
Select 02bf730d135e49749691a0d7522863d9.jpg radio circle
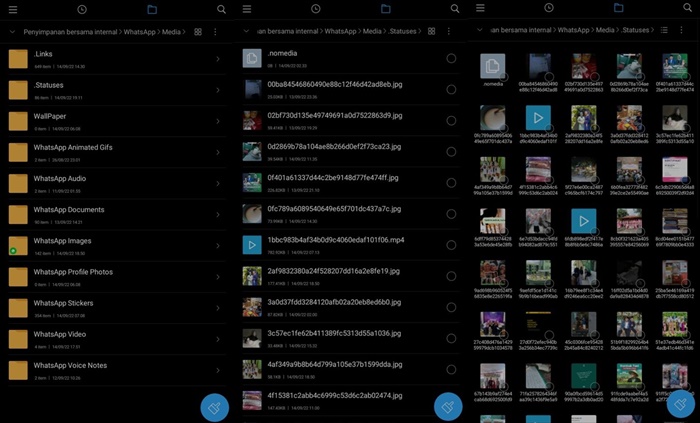point(451,120)
